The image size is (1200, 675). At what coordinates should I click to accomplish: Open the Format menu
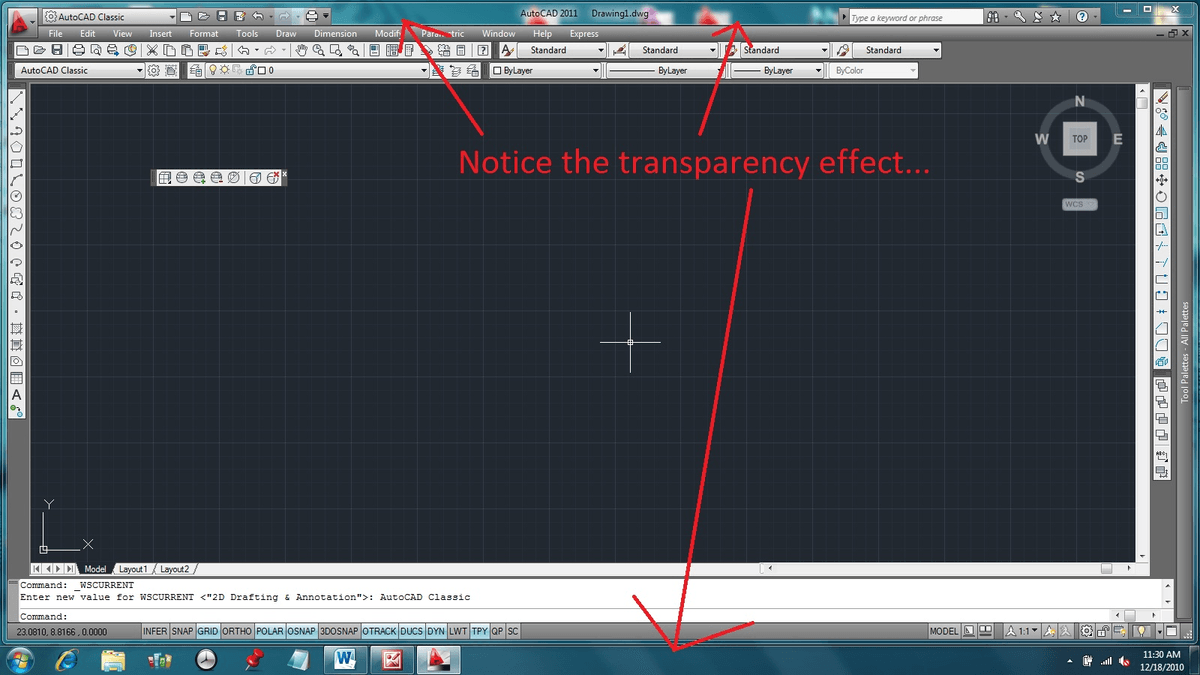tap(204, 34)
